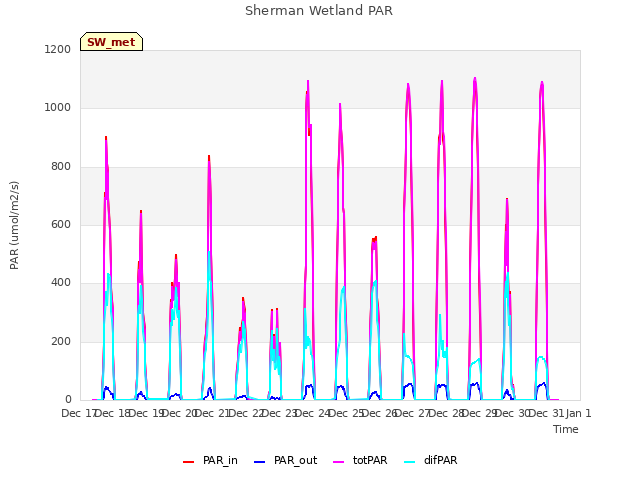640x480 pixels.
Task: Click the 0 y-axis tick label
Action: pyautogui.click(x=68, y=400)
